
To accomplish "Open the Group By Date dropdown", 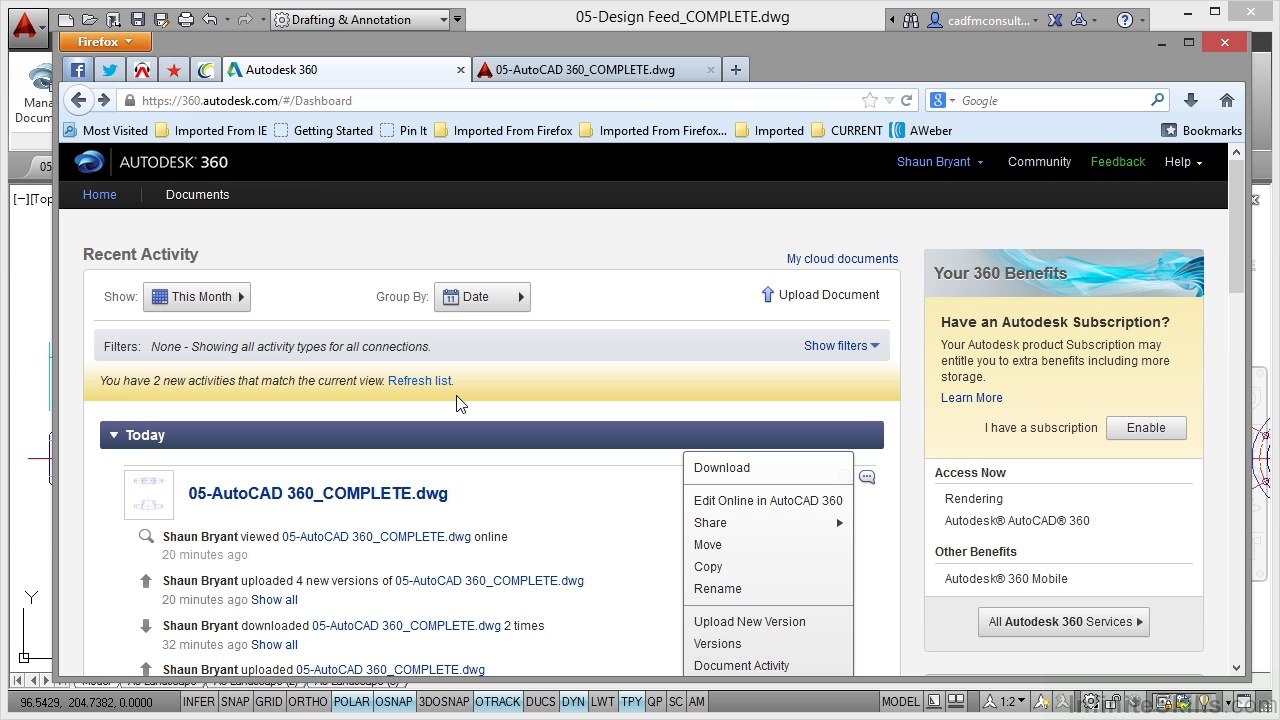I will (x=482, y=297).
